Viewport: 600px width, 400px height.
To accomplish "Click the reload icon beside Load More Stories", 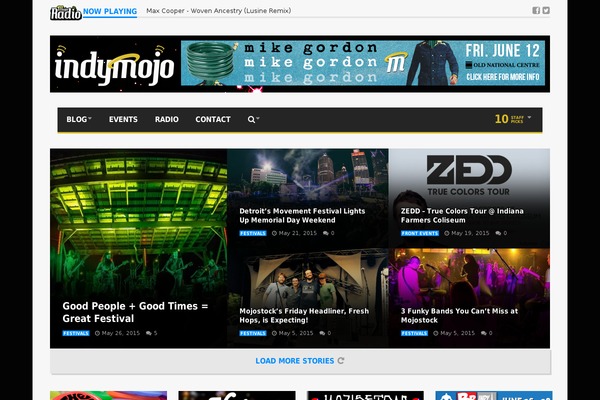I will pos(341,361).
